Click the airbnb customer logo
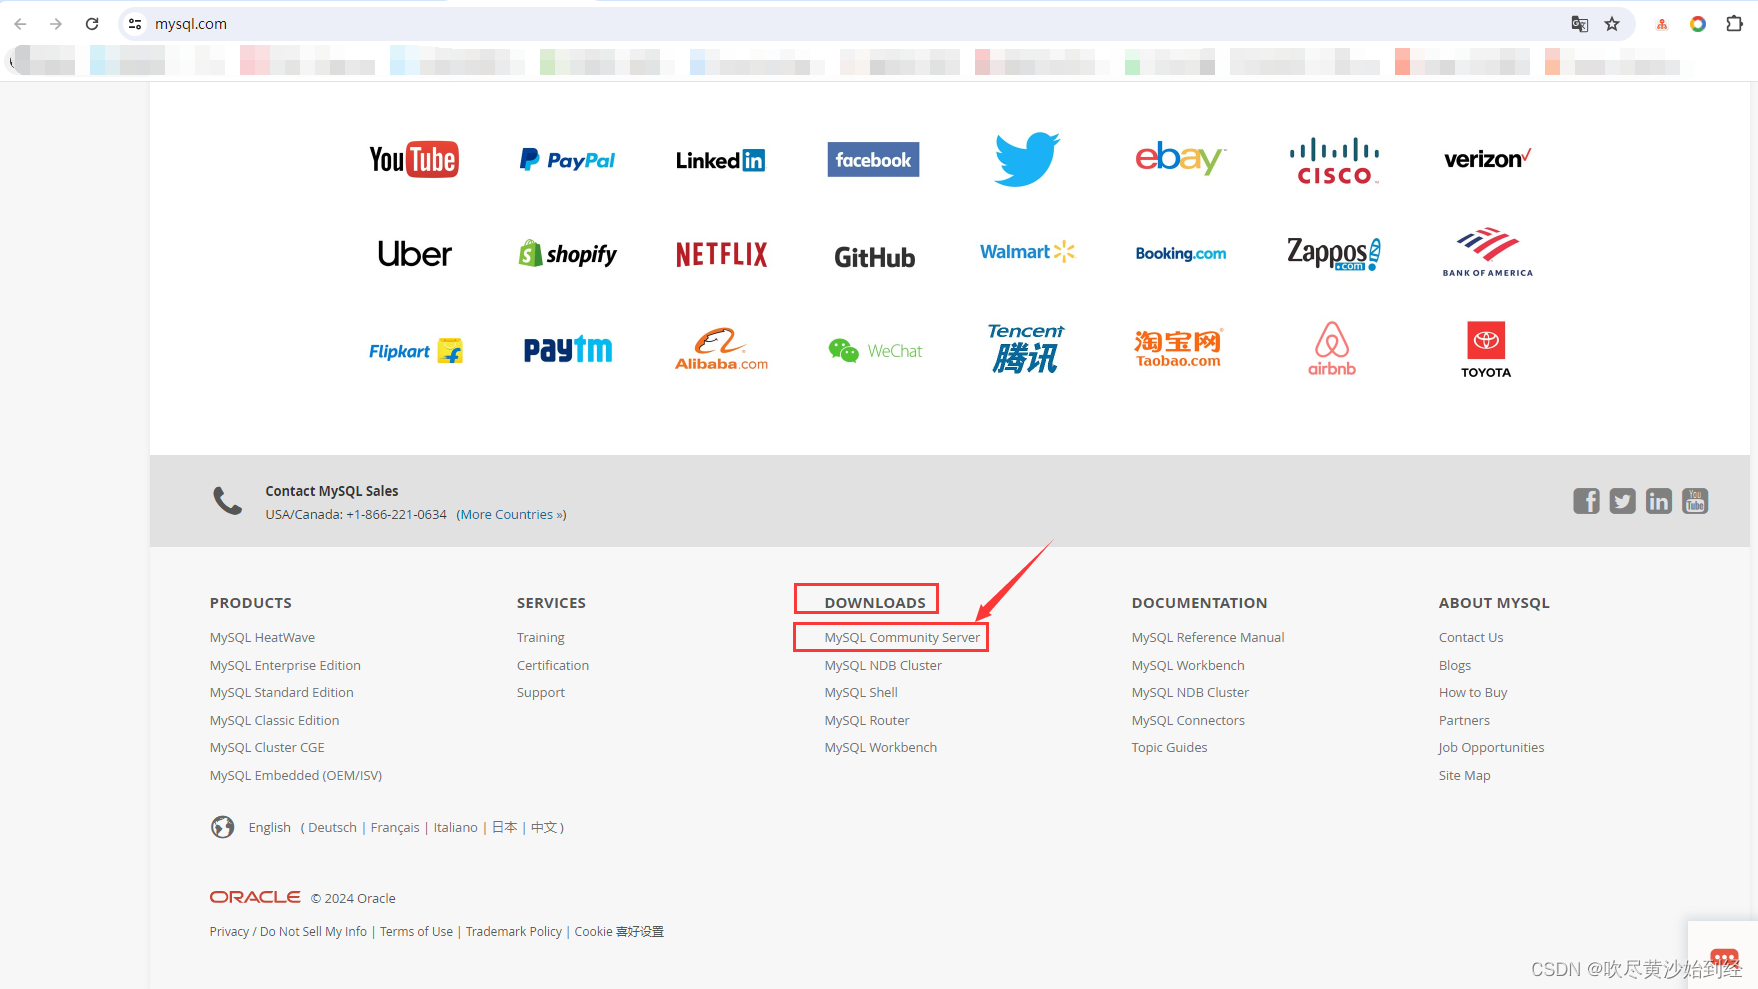 point(1332,348)
